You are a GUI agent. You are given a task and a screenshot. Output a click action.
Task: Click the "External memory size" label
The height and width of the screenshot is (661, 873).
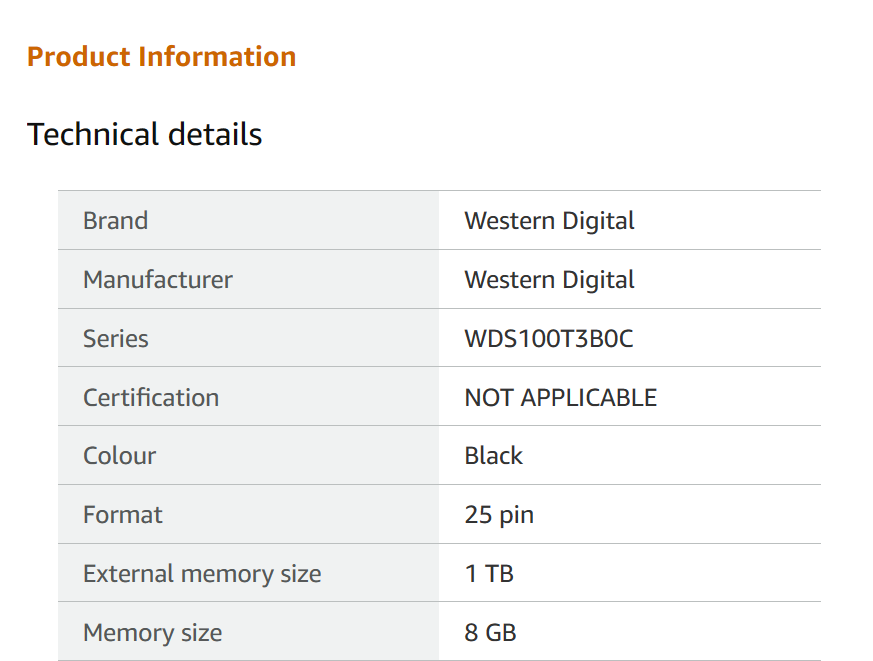pyautogui.click(x=202, y=574)
